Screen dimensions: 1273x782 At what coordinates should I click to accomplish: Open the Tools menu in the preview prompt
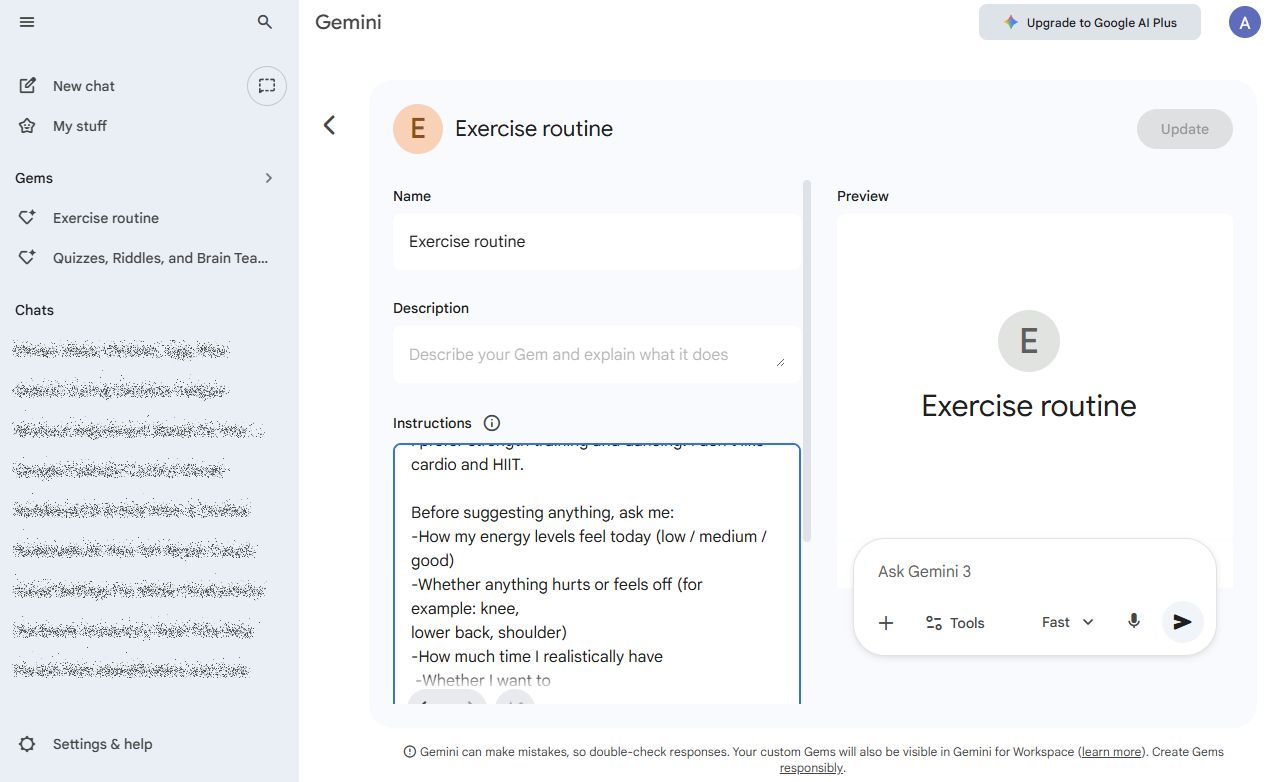click(955, 623)
